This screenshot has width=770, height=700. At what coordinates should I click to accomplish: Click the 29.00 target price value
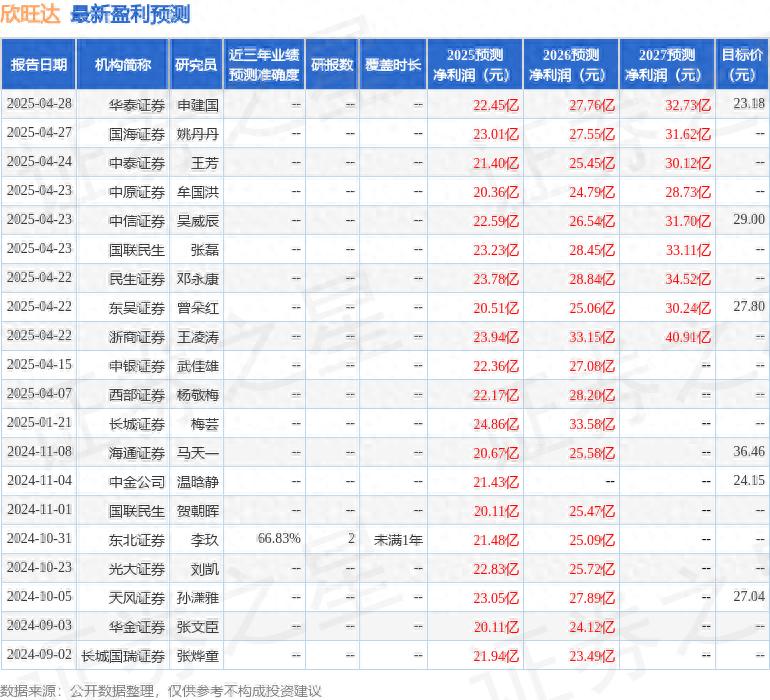point(749,220)
